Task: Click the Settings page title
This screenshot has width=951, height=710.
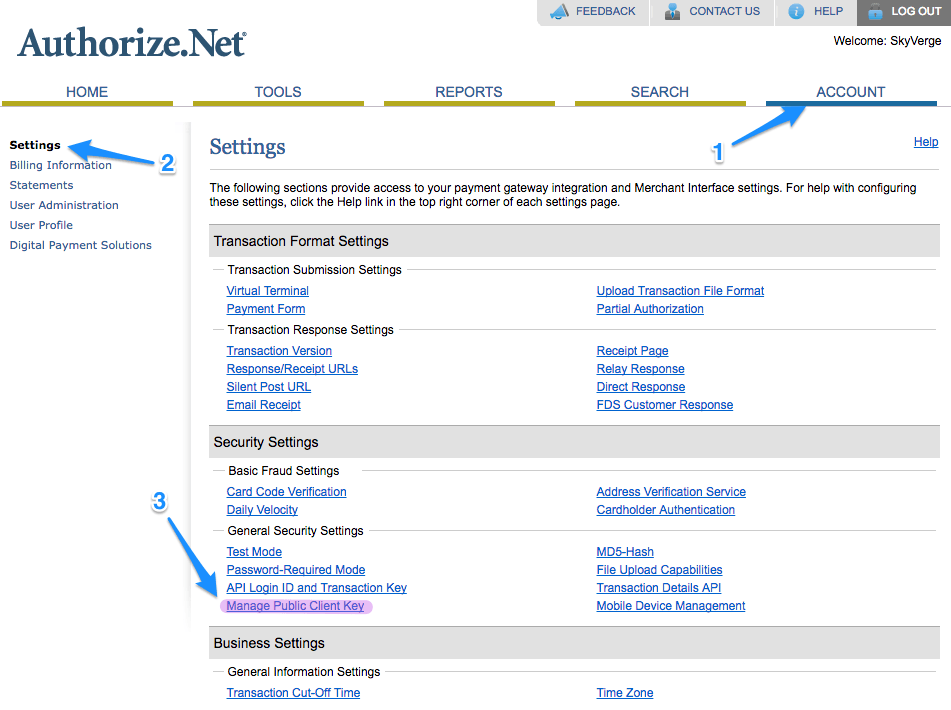Action: pyautogui.click(x=247, y=147)
